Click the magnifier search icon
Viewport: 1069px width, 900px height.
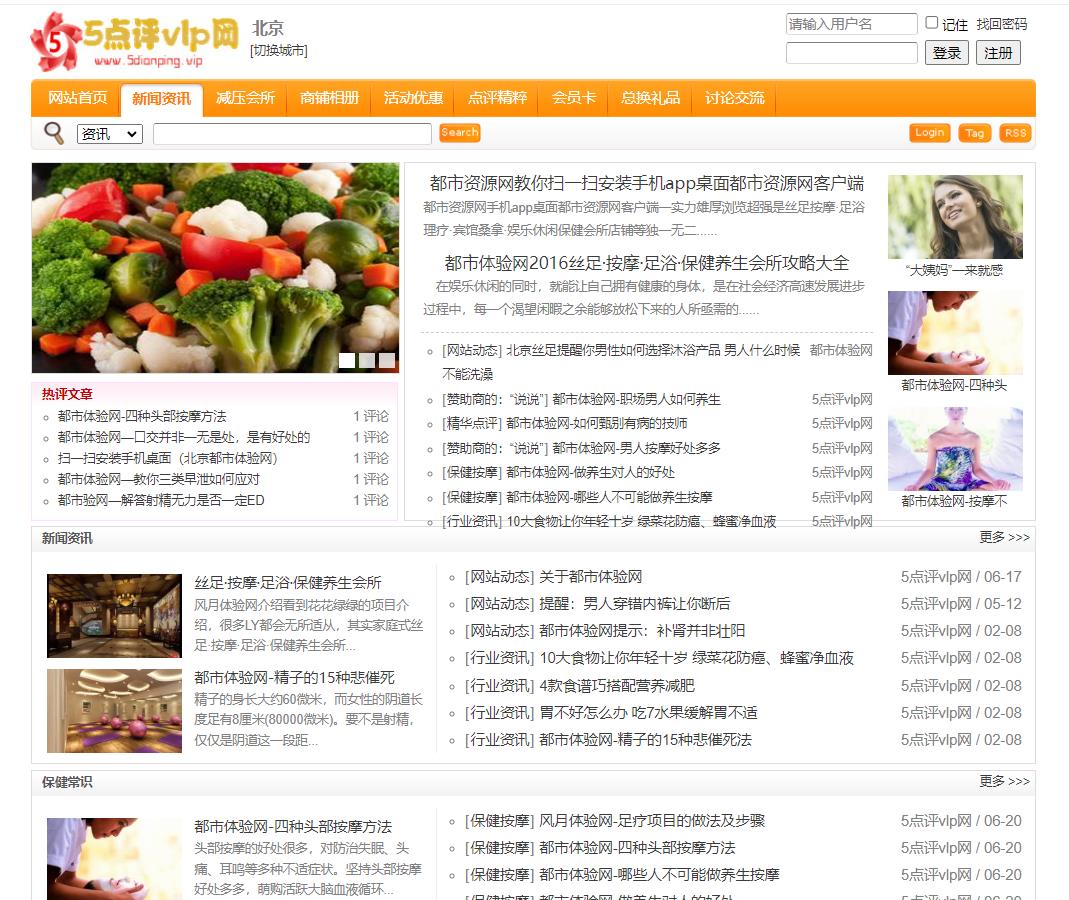click(53, 132)
